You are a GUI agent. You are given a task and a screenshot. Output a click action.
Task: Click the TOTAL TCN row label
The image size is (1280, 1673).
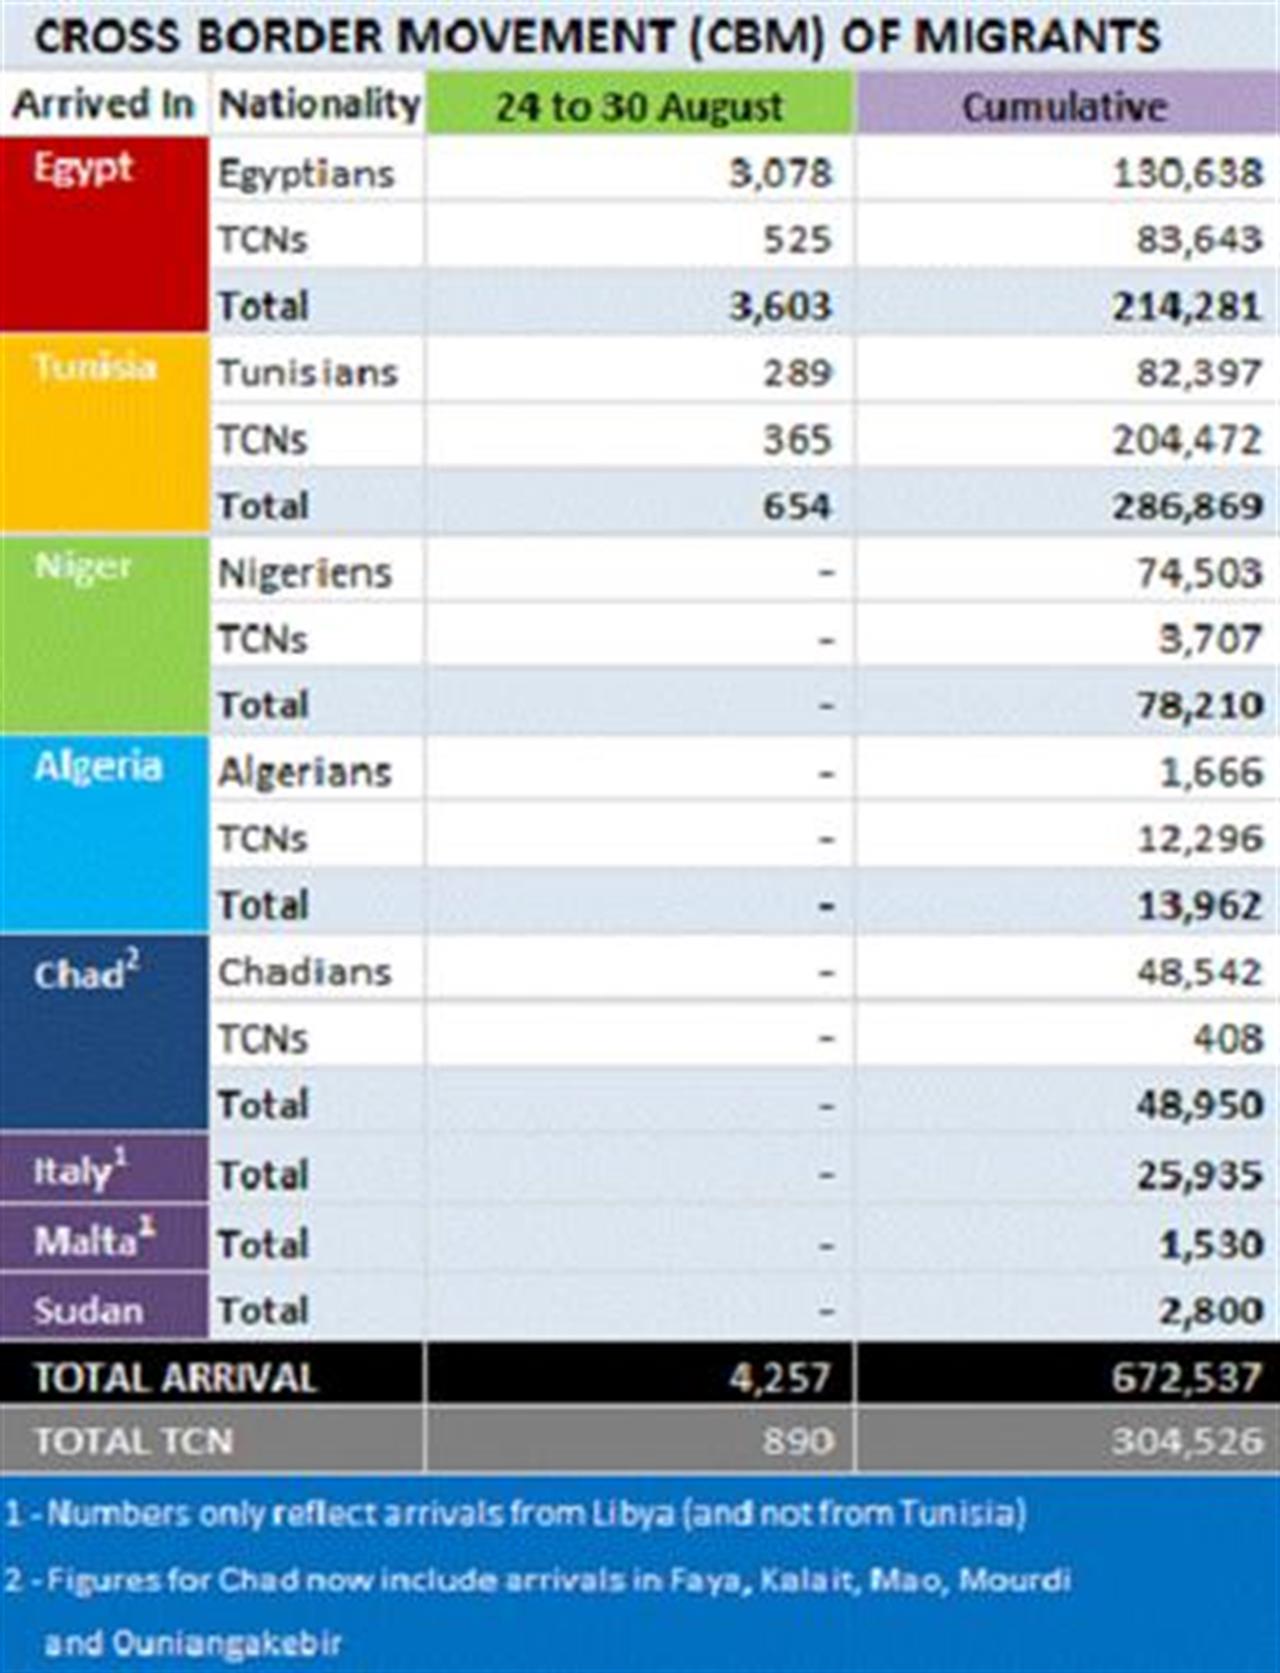[133, 1441]
